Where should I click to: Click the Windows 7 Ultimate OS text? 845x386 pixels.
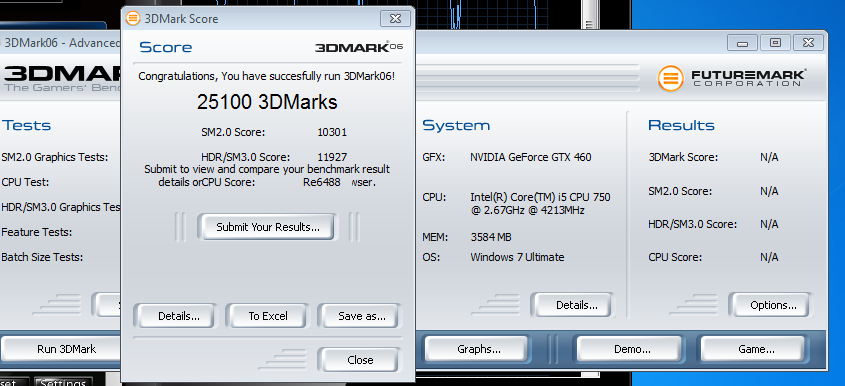tap(517, 257)
